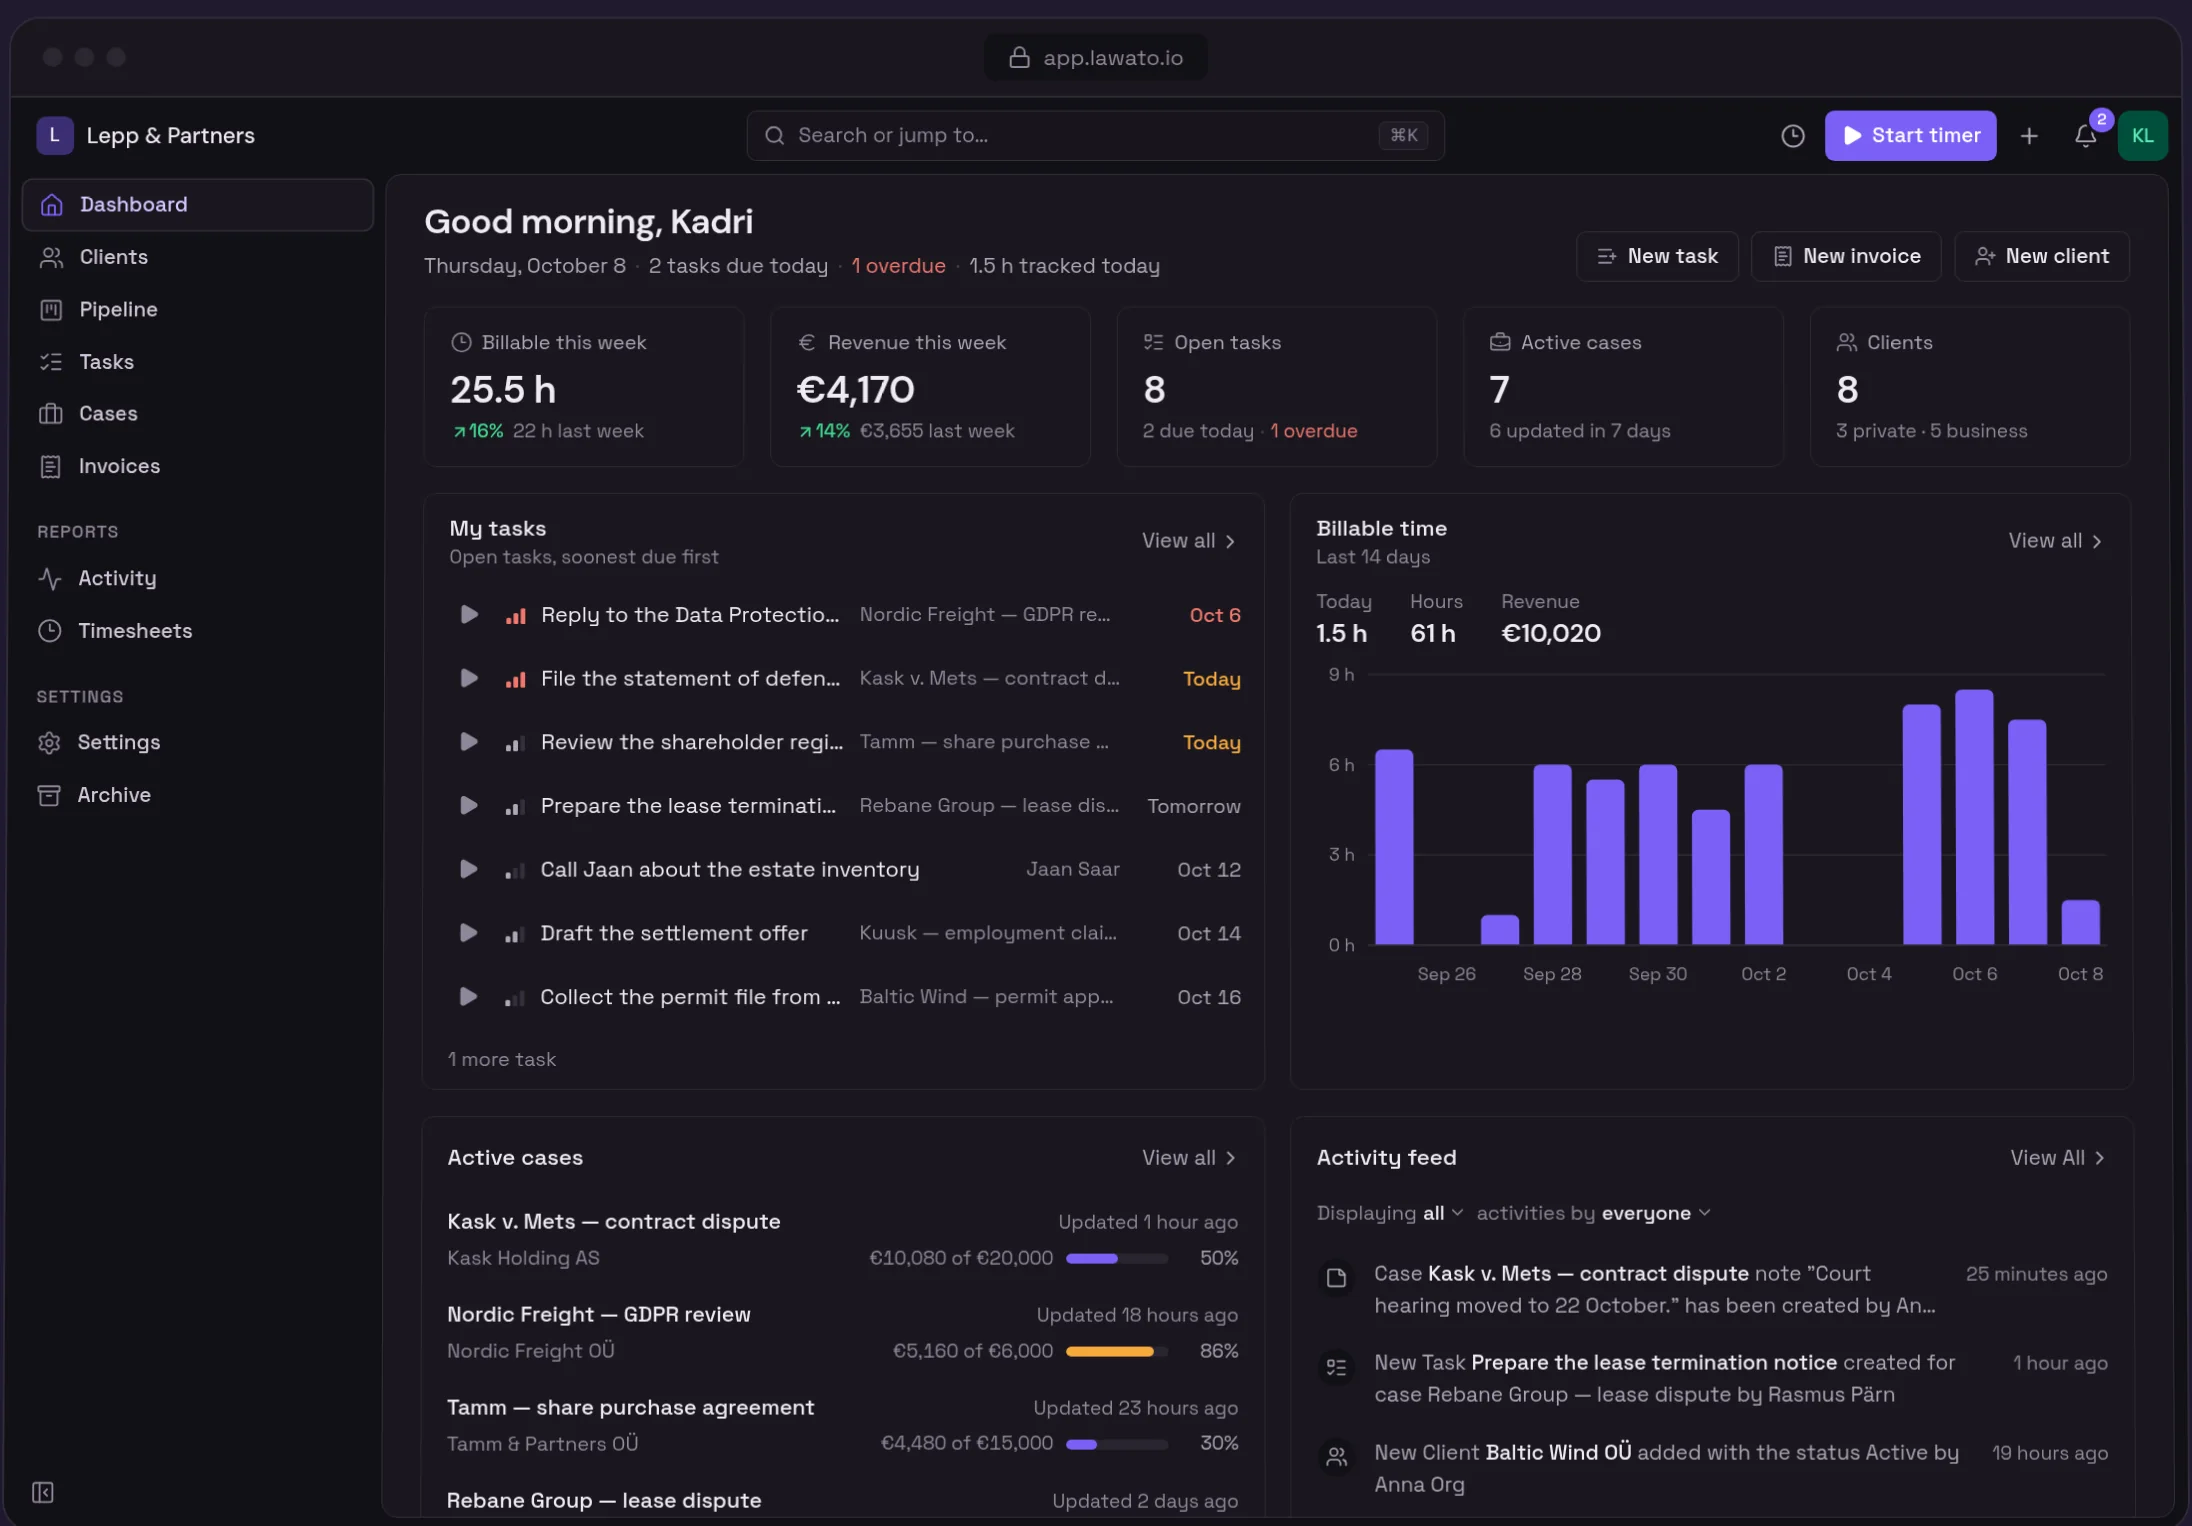Open View all for Active cases
Image resolution: width=2192 pixels, height=1526 pixels.
tap(1189, 1158)
